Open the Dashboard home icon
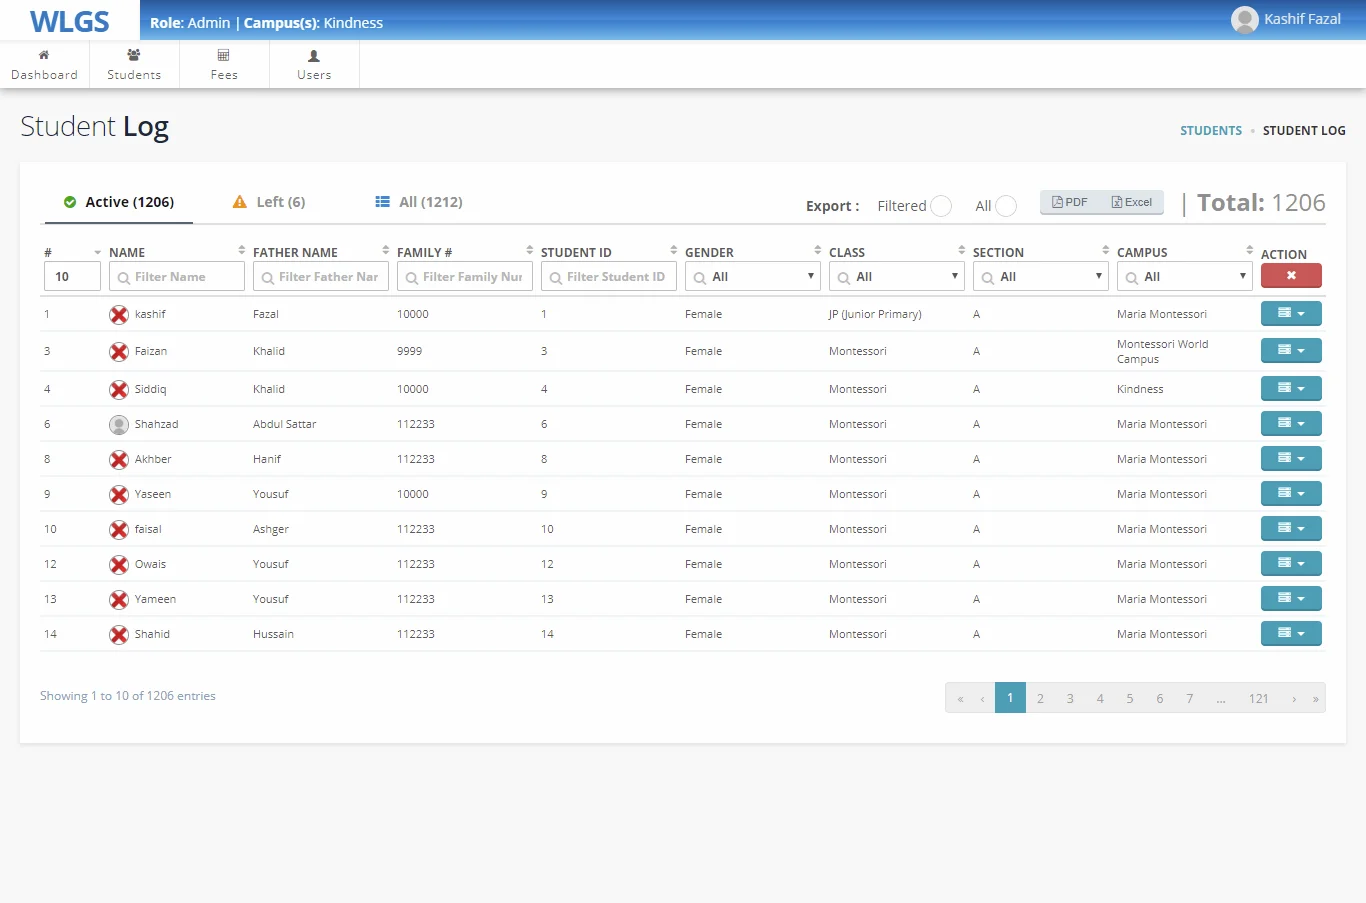Screen dimensions: 1366x903 click(x=44, y=55)
